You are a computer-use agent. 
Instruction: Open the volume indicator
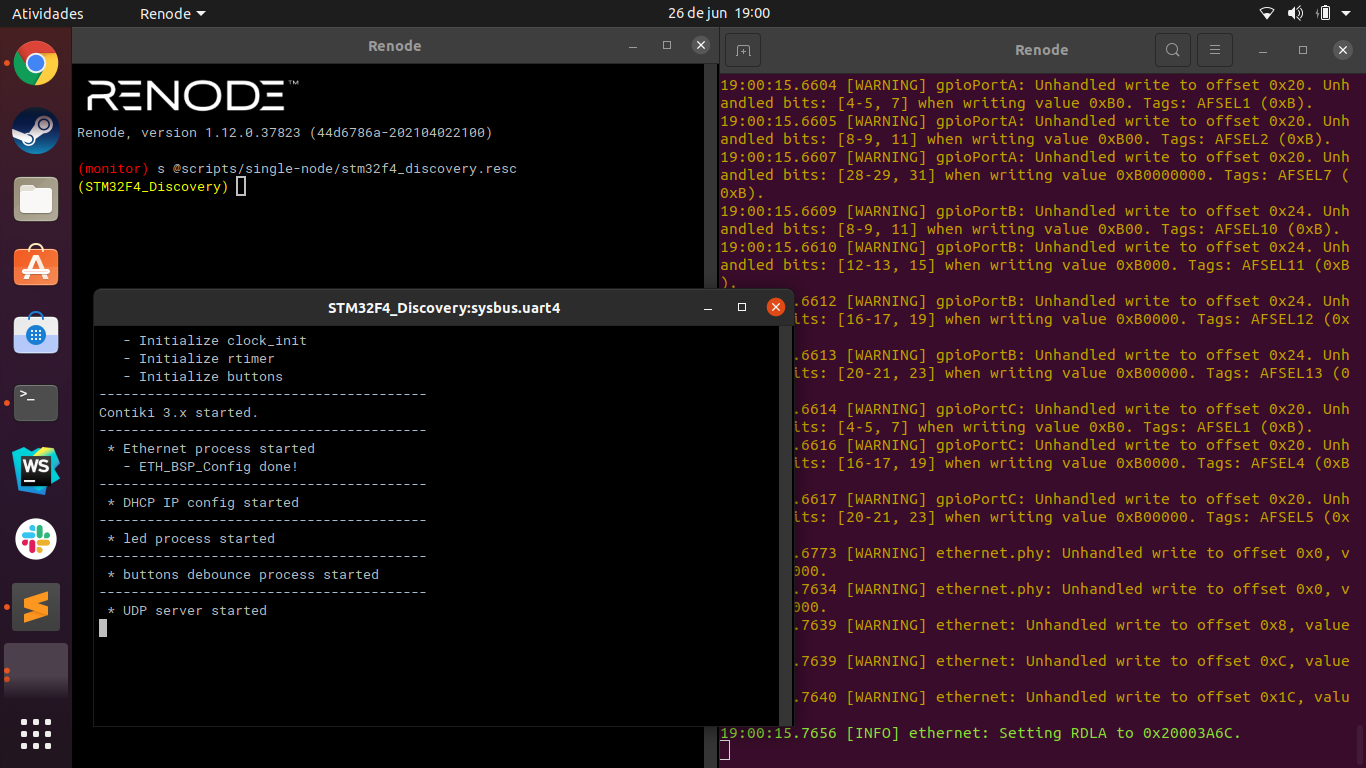point(1295,13)
